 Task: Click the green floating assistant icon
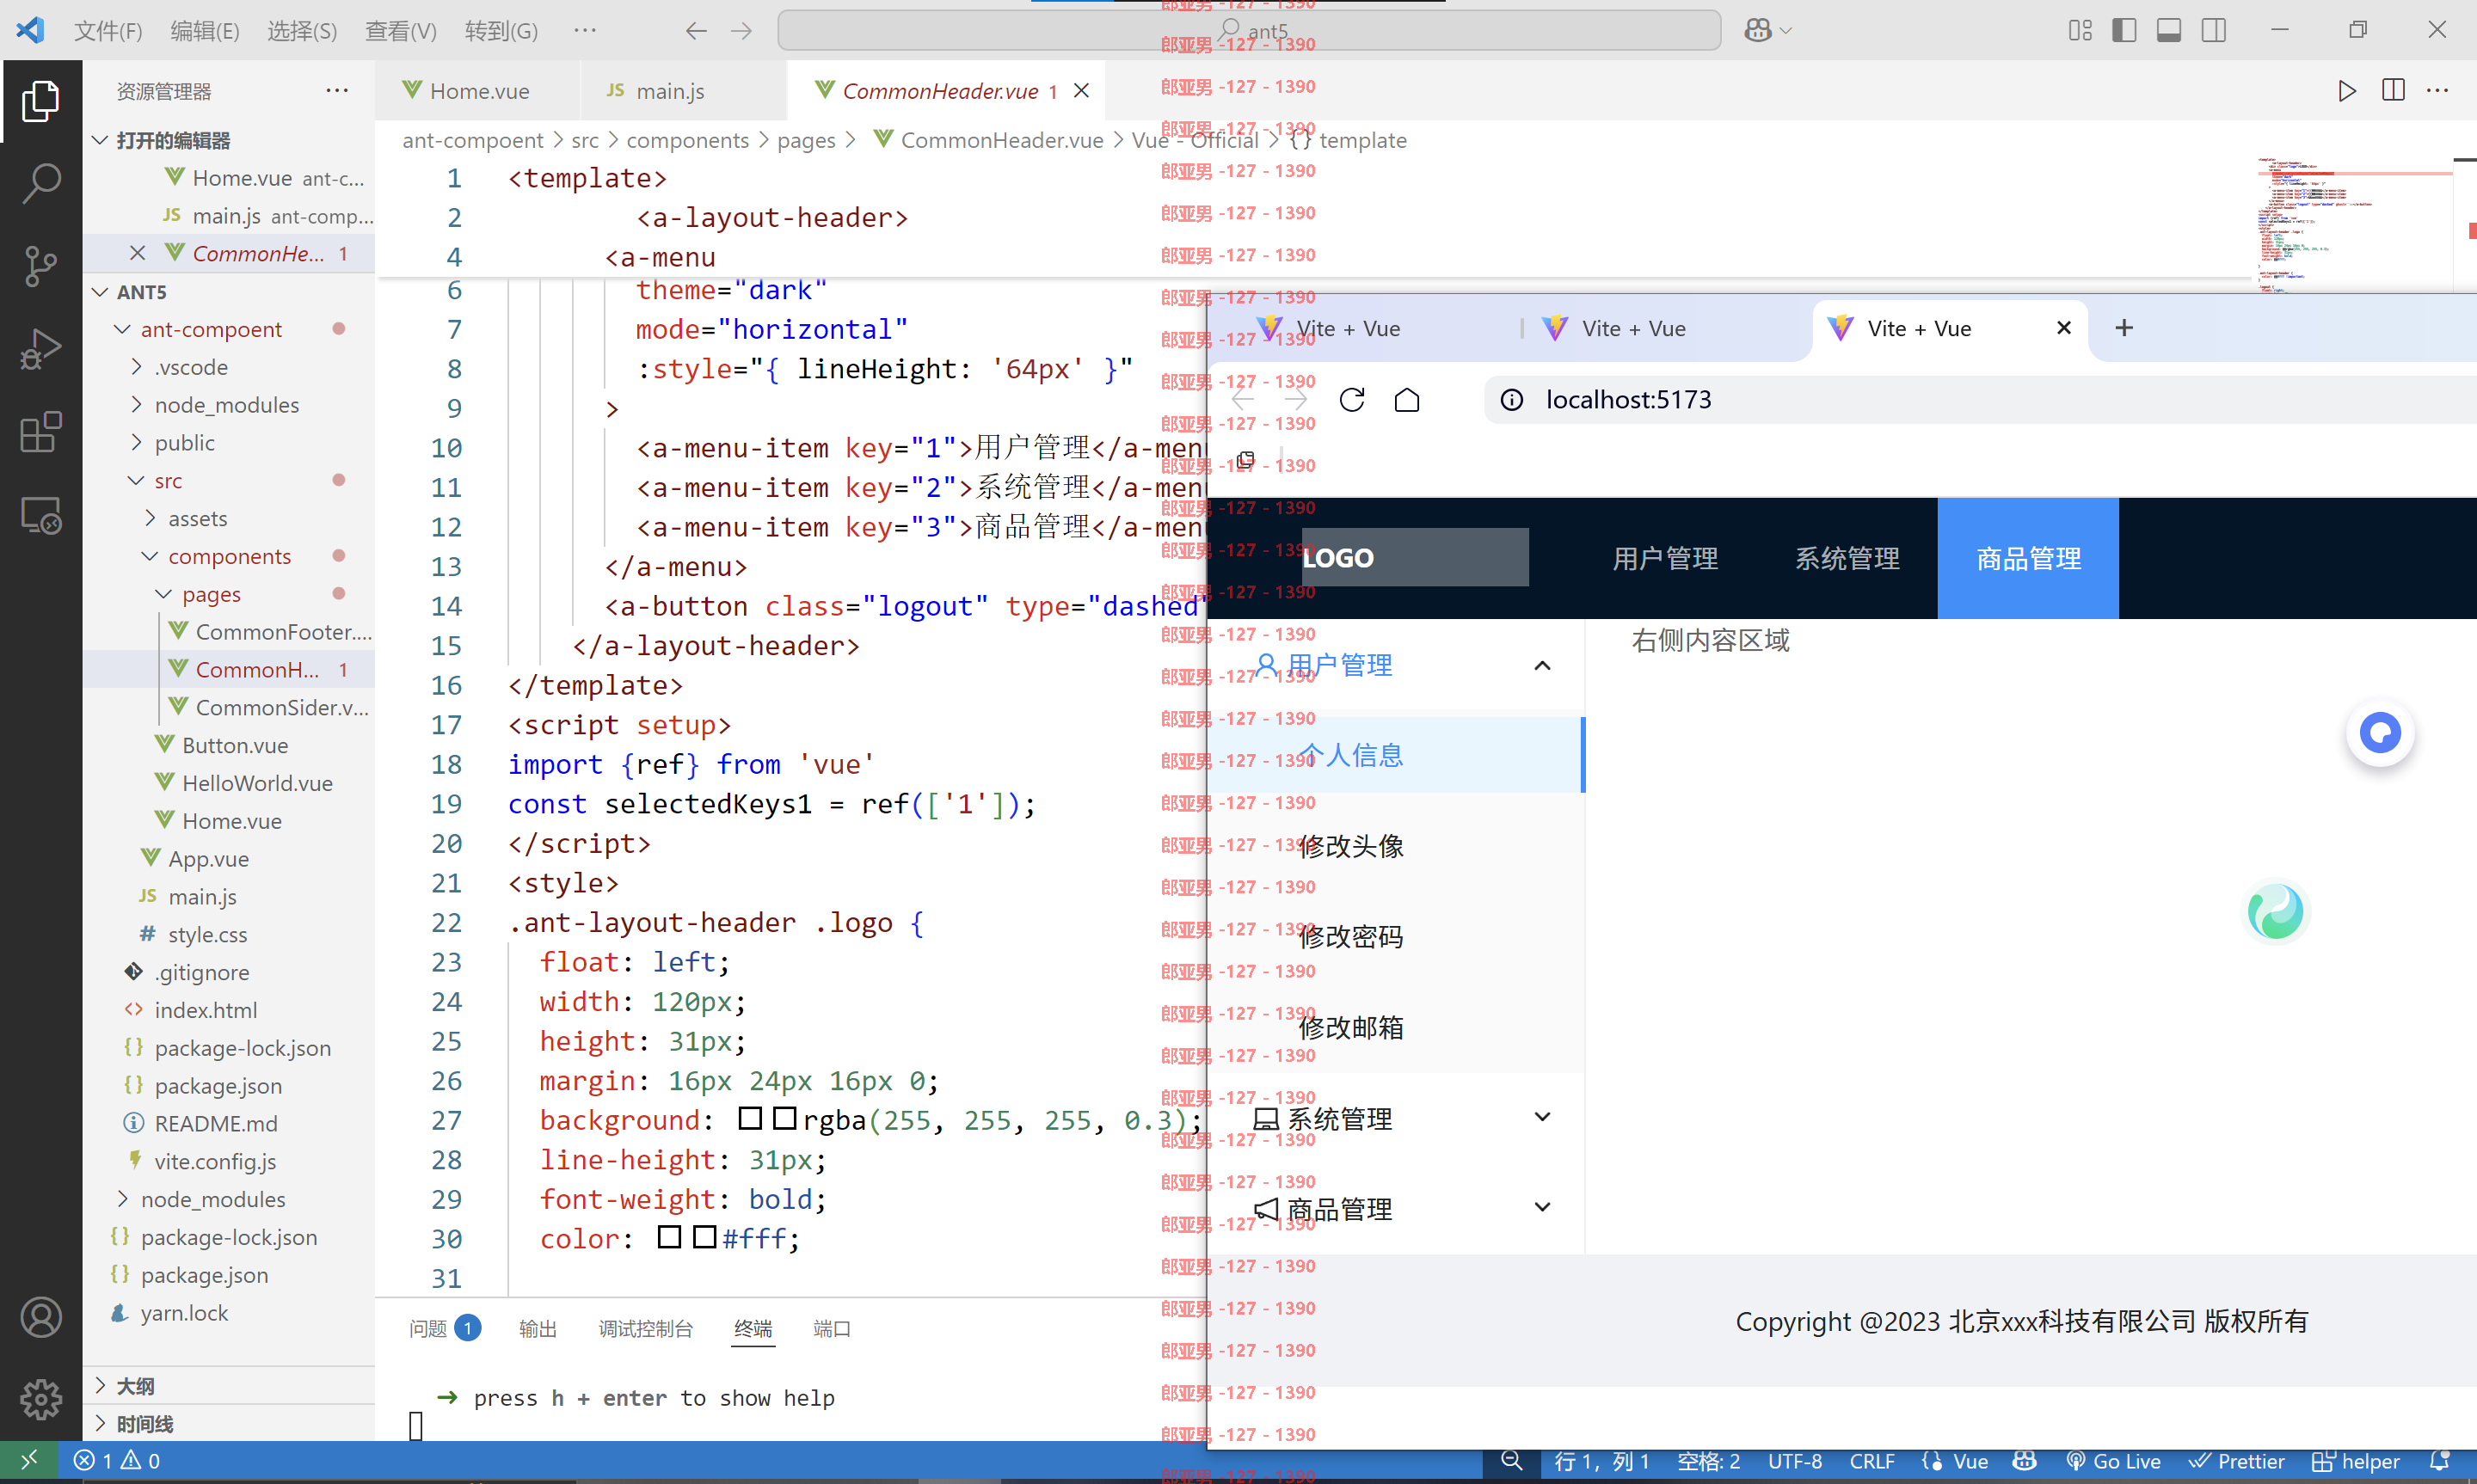2275,911
